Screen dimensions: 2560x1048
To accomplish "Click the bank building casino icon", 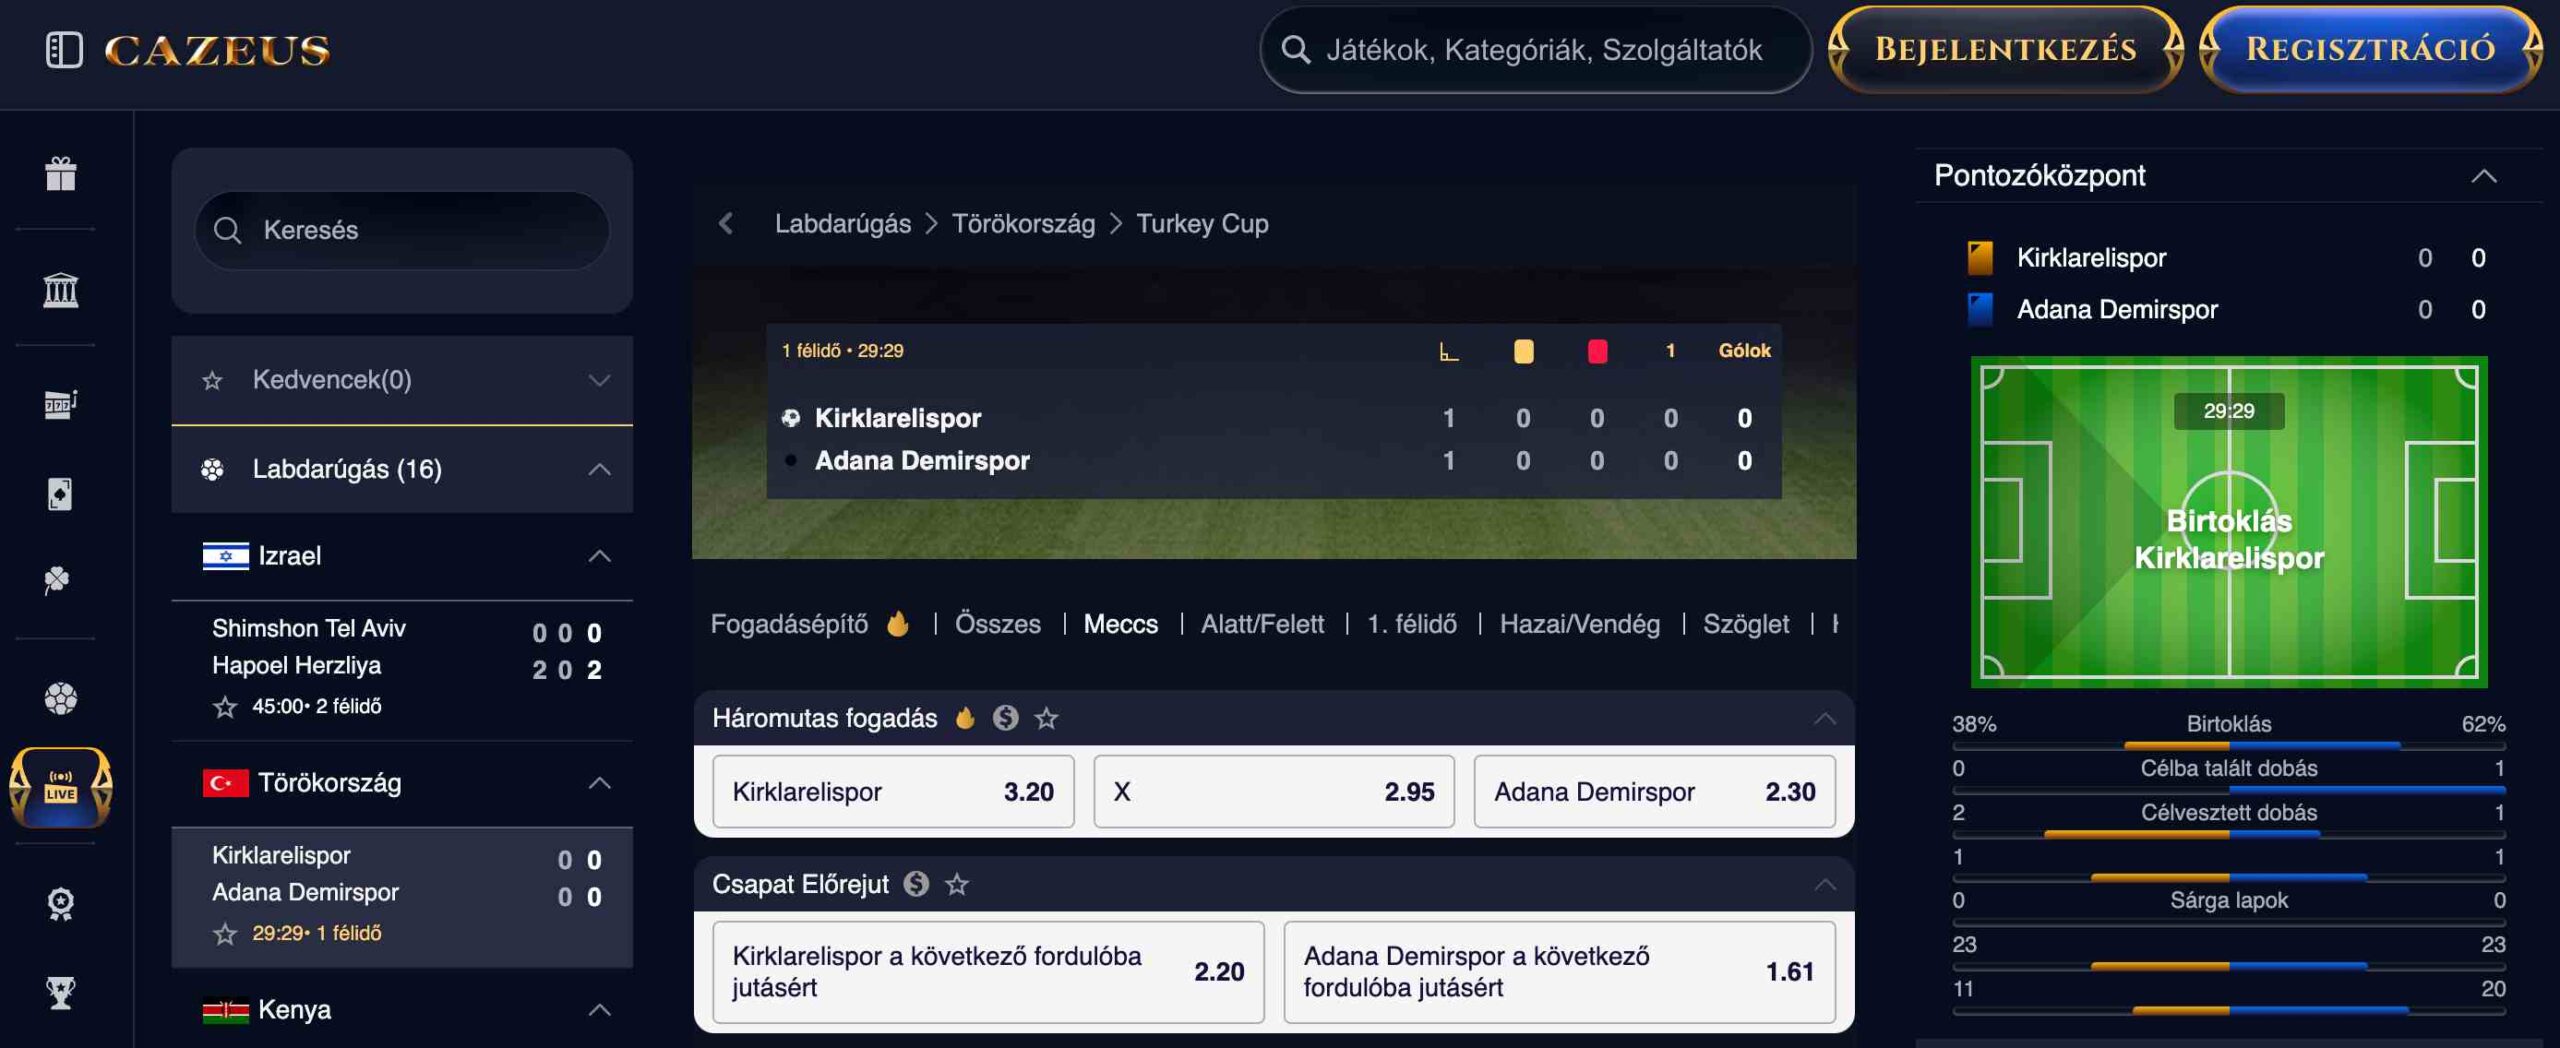I will pyautogui.click(x=61, y=290).
